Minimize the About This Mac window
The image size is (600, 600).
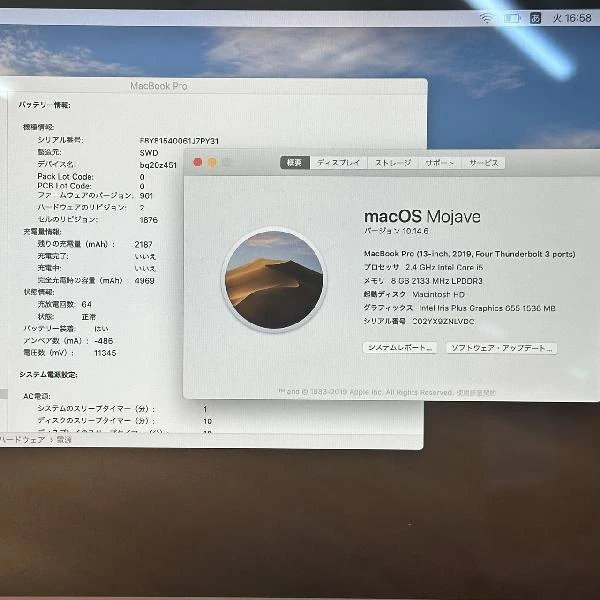(x=212, y=163)
